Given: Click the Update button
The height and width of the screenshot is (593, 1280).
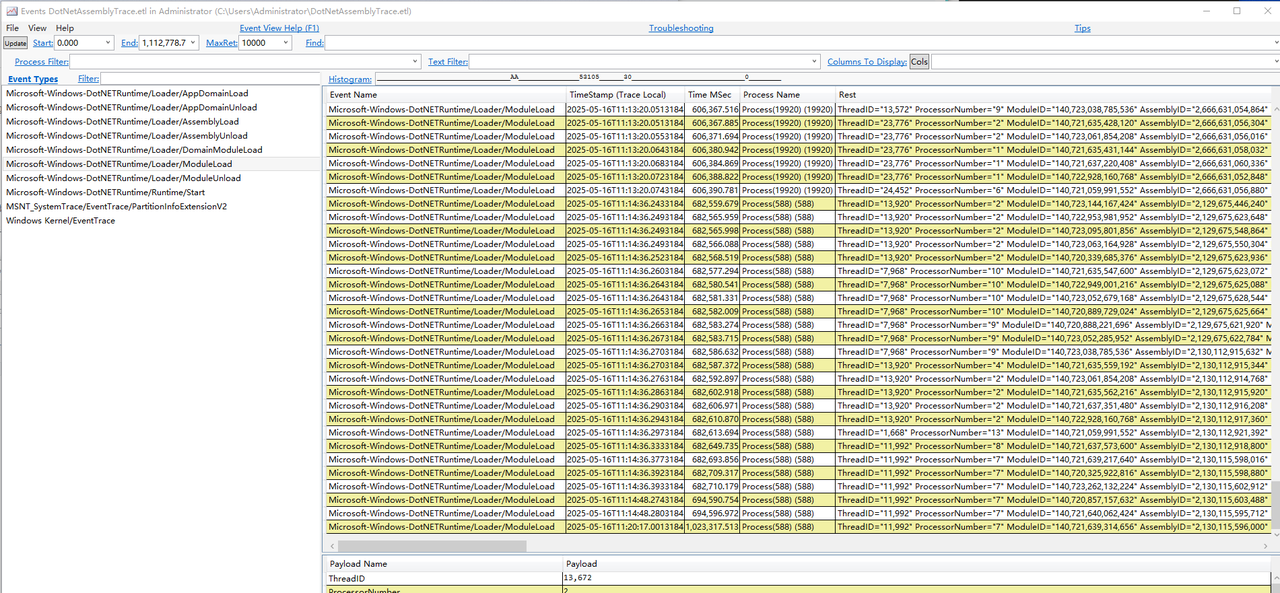Looking at the screenshot, I should click(x=15, y=43).
